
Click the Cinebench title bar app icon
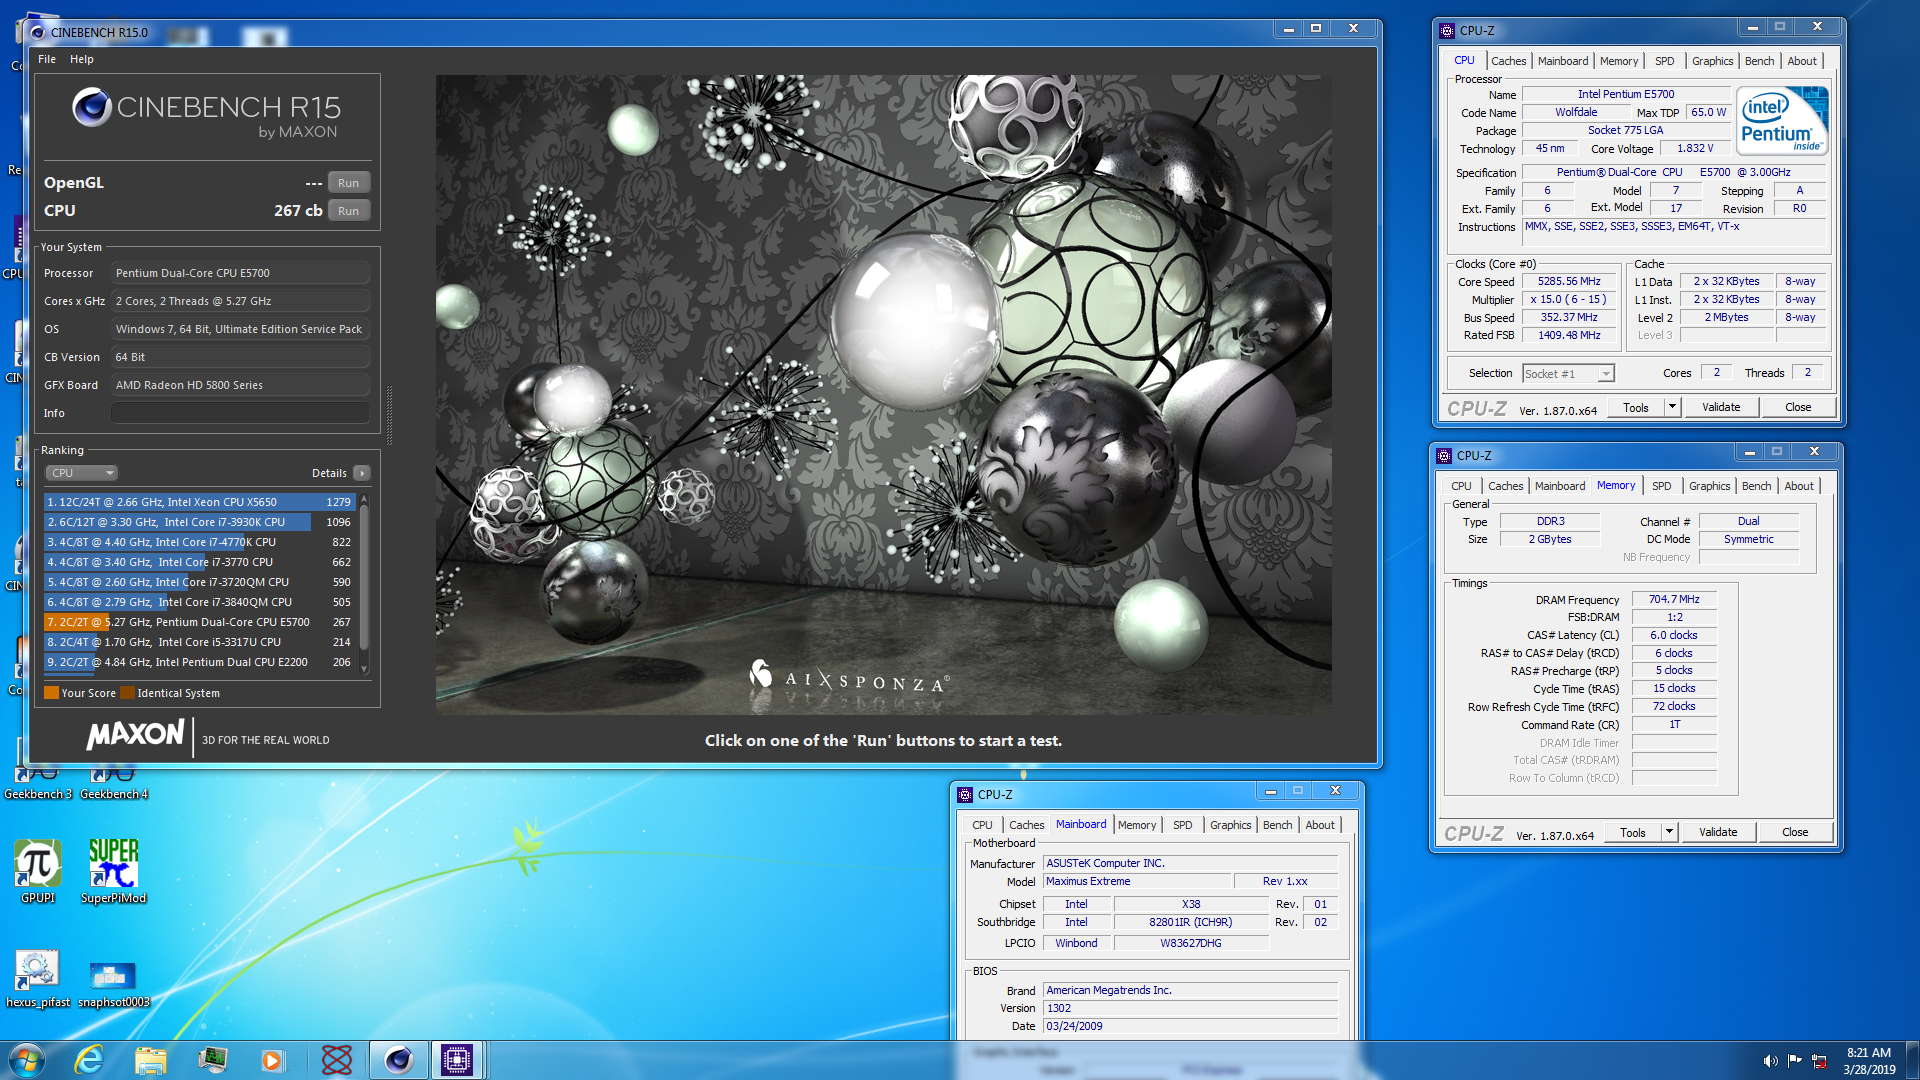click(x=38, y=32)
